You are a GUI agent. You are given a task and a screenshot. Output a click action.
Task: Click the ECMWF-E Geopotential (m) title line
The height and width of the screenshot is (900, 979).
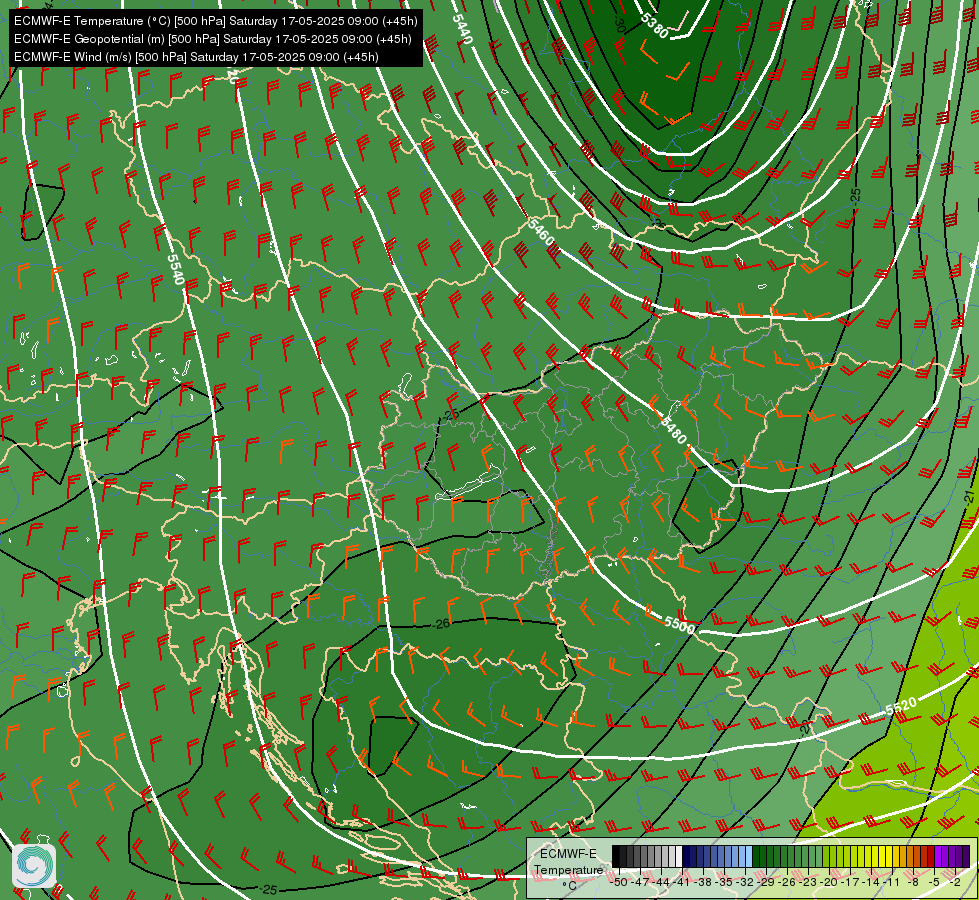click(x=212, y=39)
